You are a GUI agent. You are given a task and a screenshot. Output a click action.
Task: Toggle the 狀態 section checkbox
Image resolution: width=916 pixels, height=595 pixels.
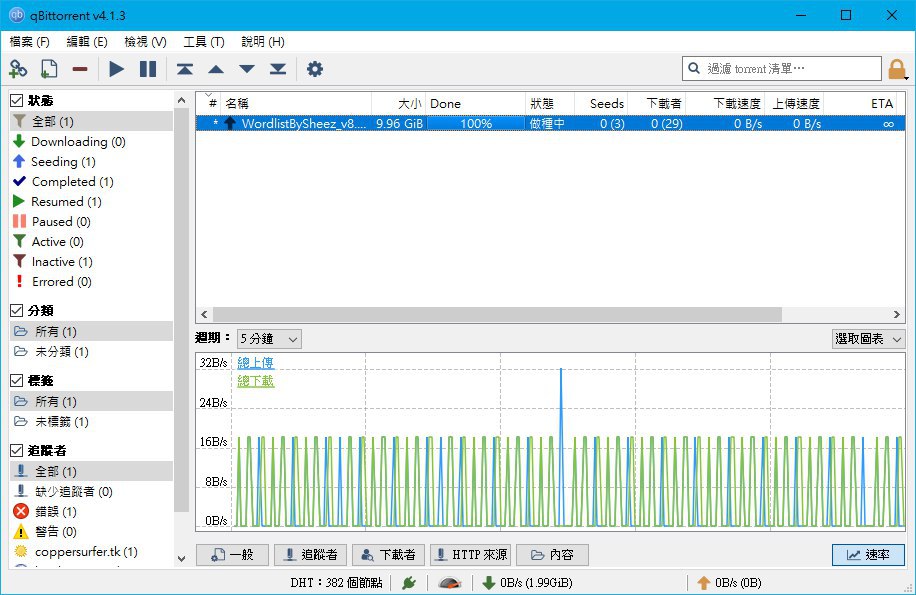(x=17, y=100)
